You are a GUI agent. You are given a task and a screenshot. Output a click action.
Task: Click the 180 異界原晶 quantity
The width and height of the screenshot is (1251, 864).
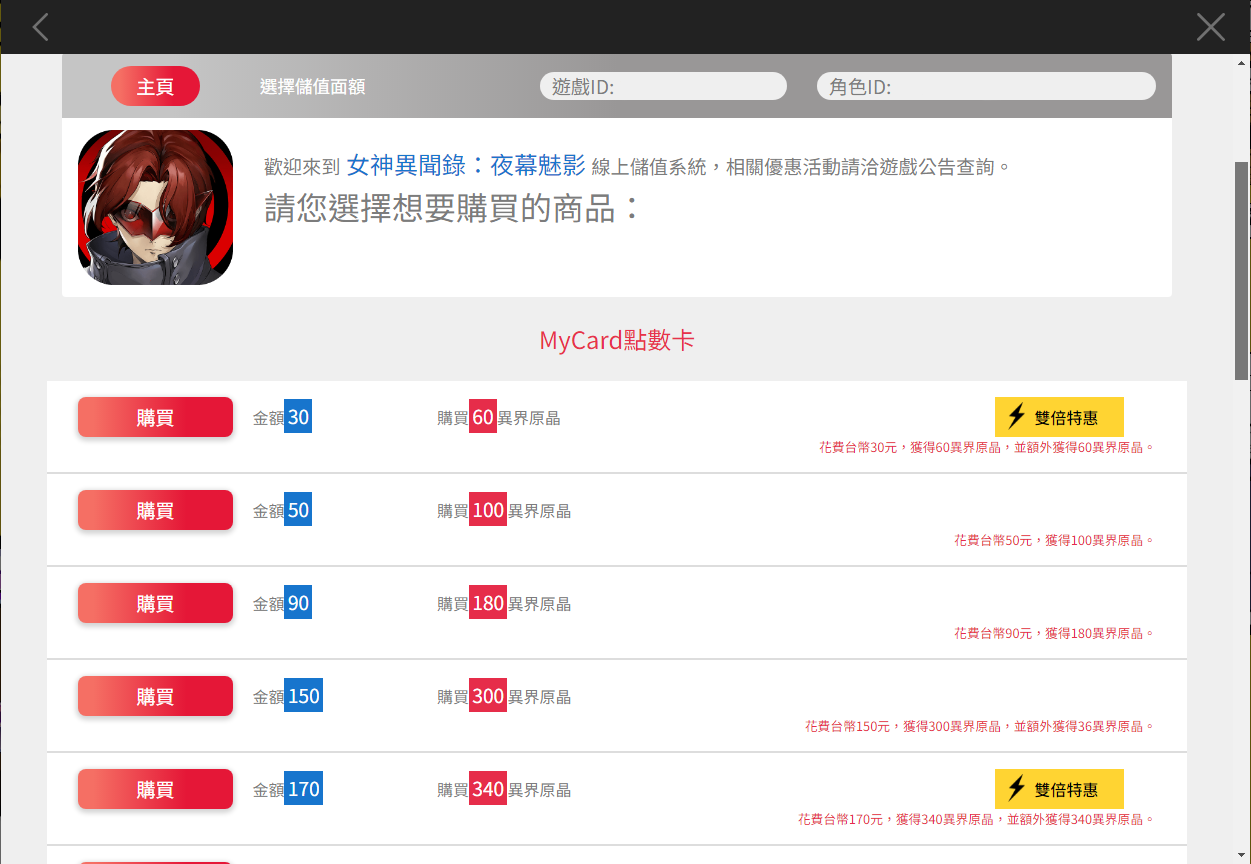click(488, 603)
